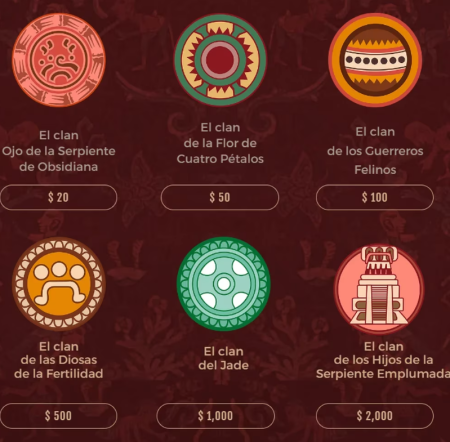Select the $ 100 amount button

click(375, 197)
